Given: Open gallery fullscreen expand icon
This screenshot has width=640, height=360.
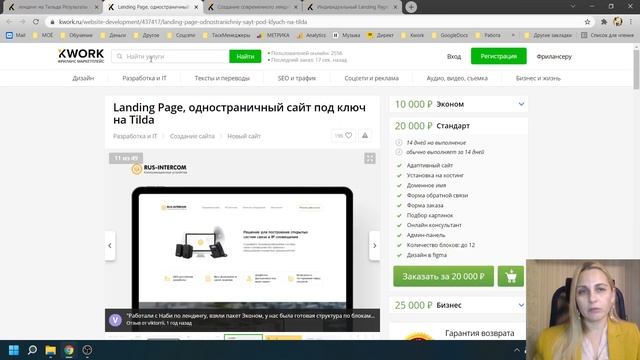Looking at the screenshot, I should pyautogui.click(x=370, y=158).
